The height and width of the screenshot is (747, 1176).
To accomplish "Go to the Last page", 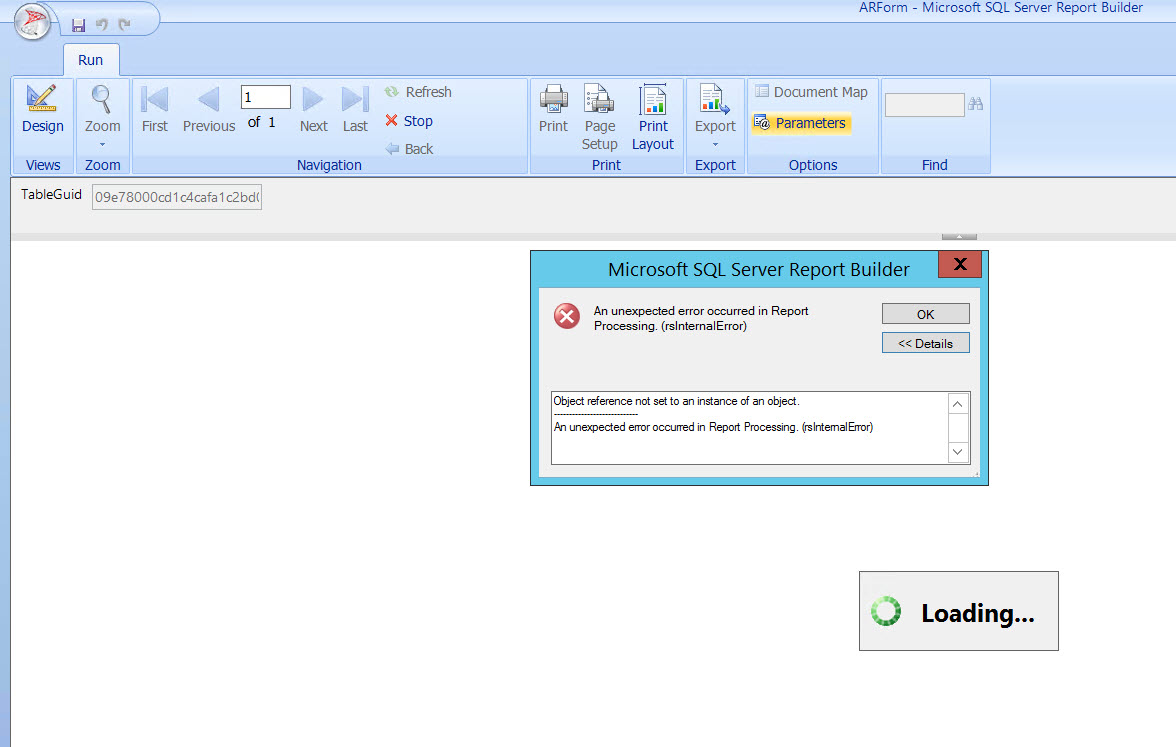I will 355,110.
